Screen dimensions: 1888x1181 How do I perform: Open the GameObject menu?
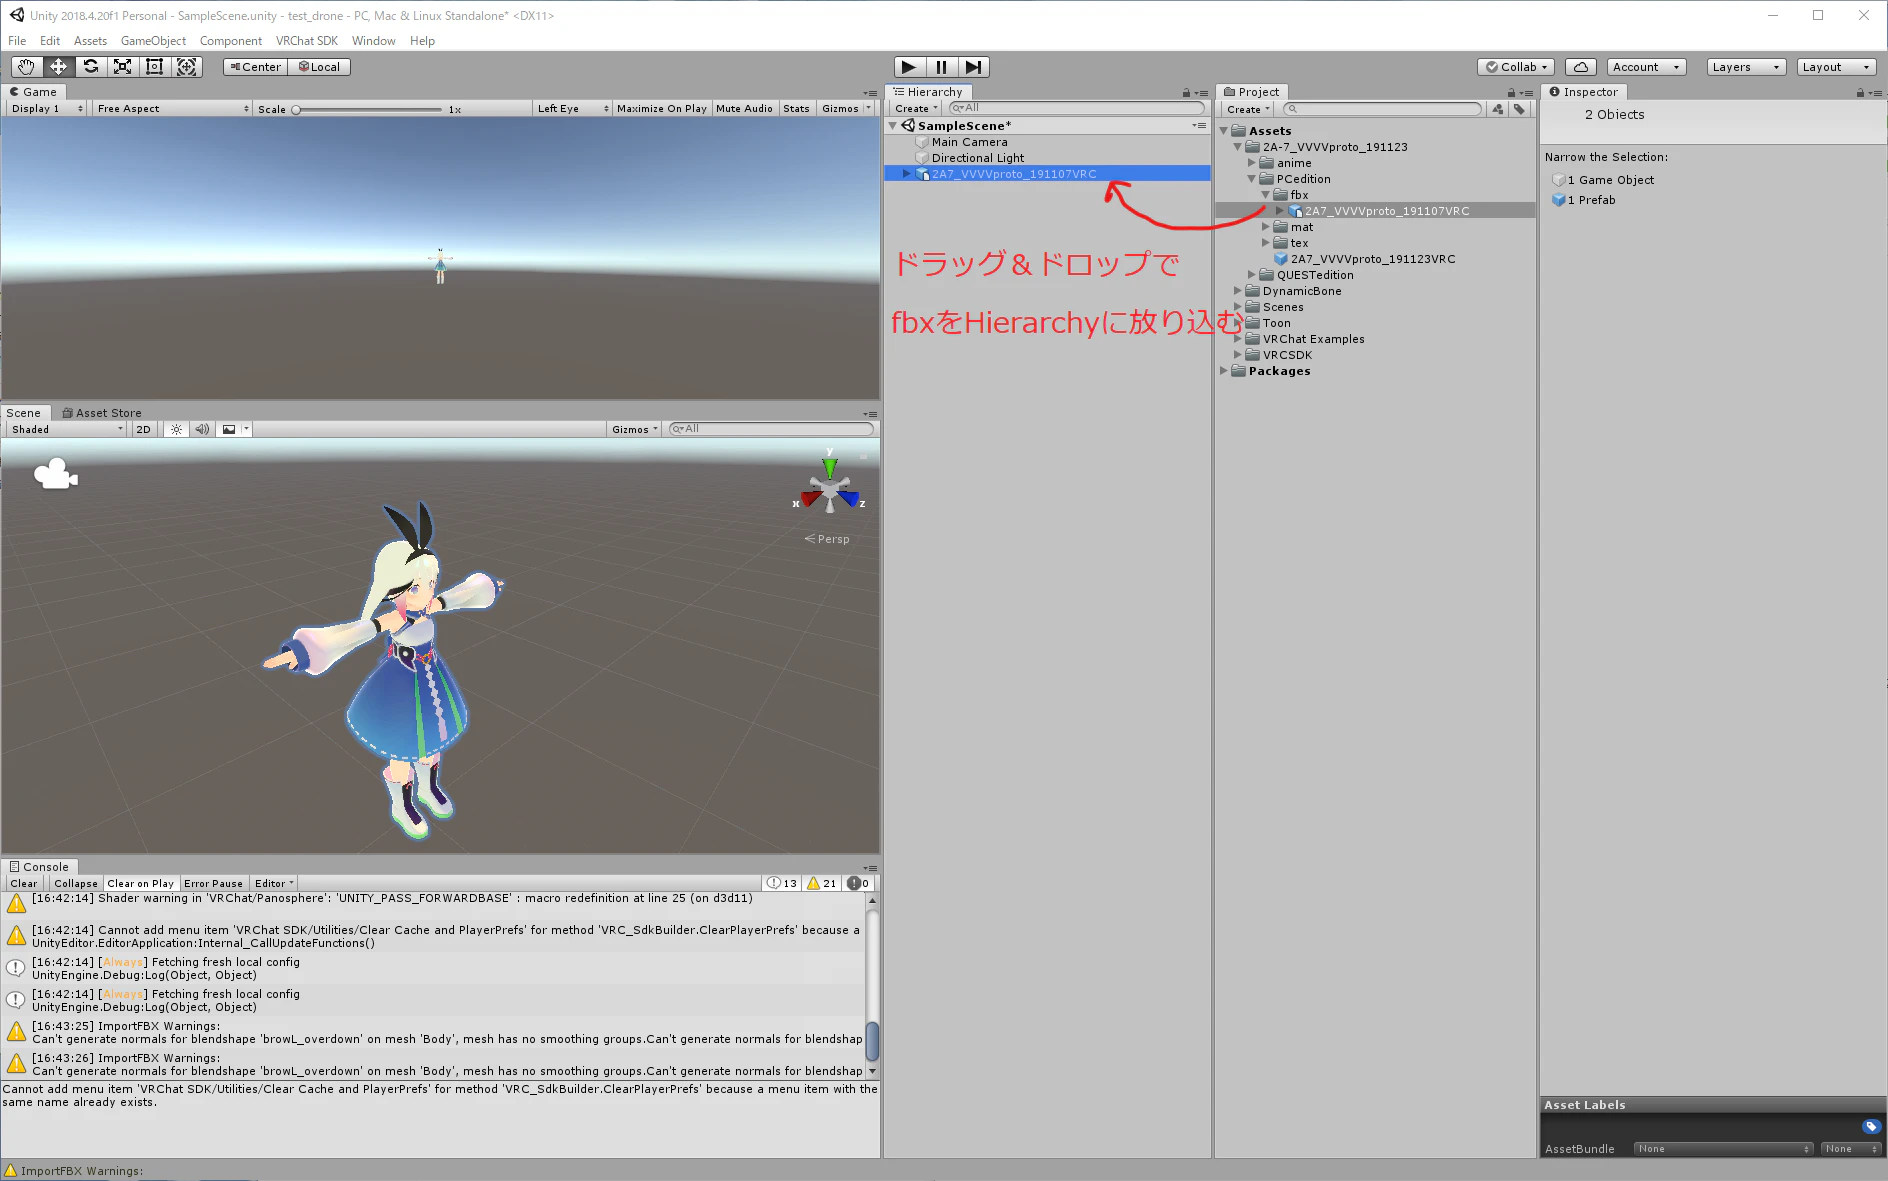click(x=153, y=41)
